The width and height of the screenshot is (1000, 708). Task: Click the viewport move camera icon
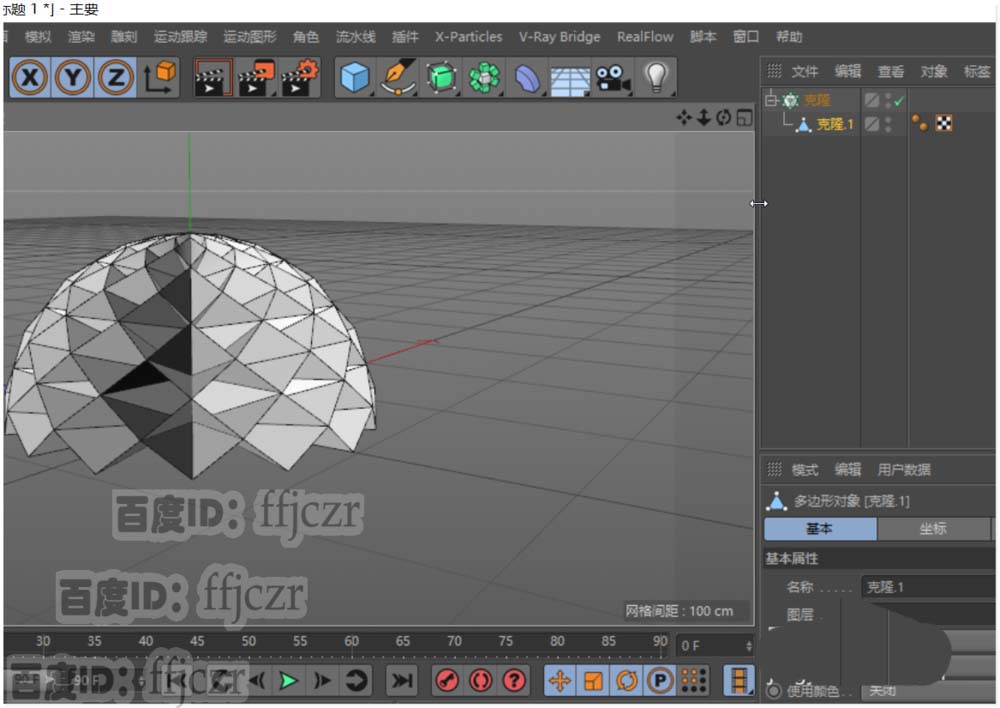[x=684, y=117]
